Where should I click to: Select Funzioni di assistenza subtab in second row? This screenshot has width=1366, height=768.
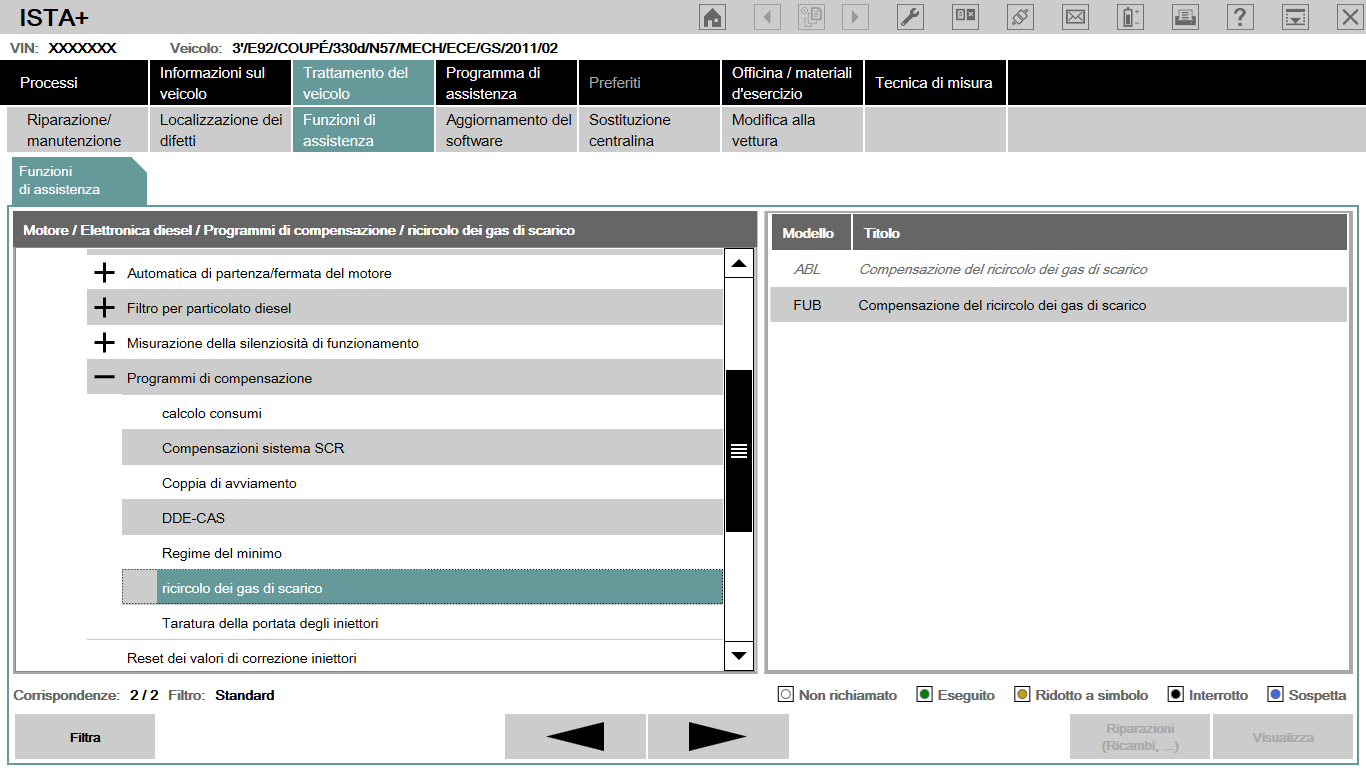pos(362,130)
